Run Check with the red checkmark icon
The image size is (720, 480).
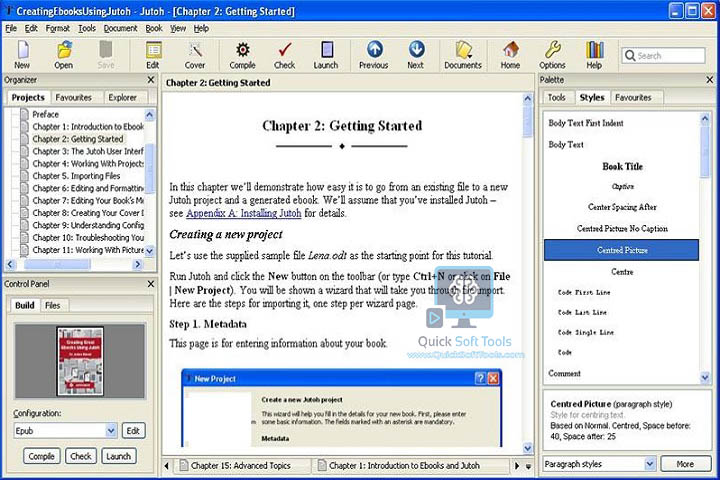click(285, 55)
